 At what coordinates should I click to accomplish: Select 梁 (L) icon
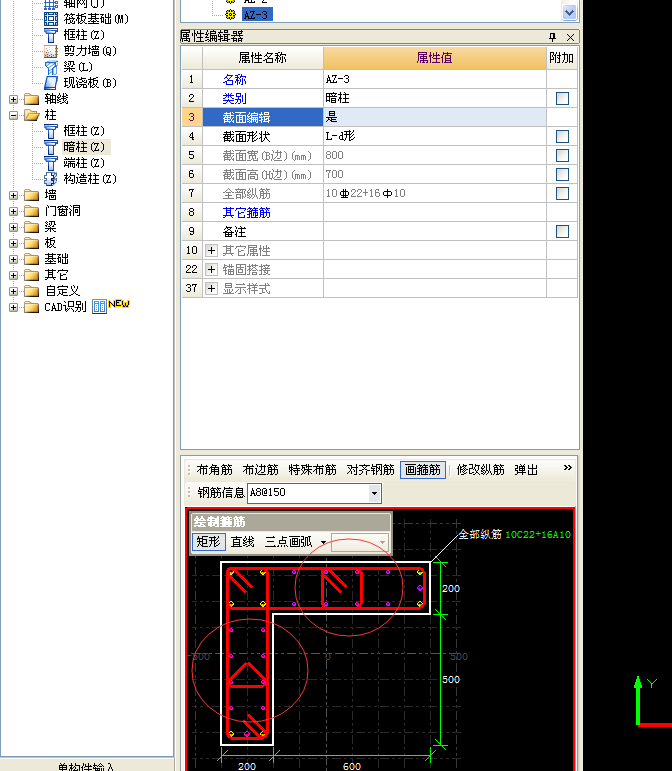tap(51, 67)
